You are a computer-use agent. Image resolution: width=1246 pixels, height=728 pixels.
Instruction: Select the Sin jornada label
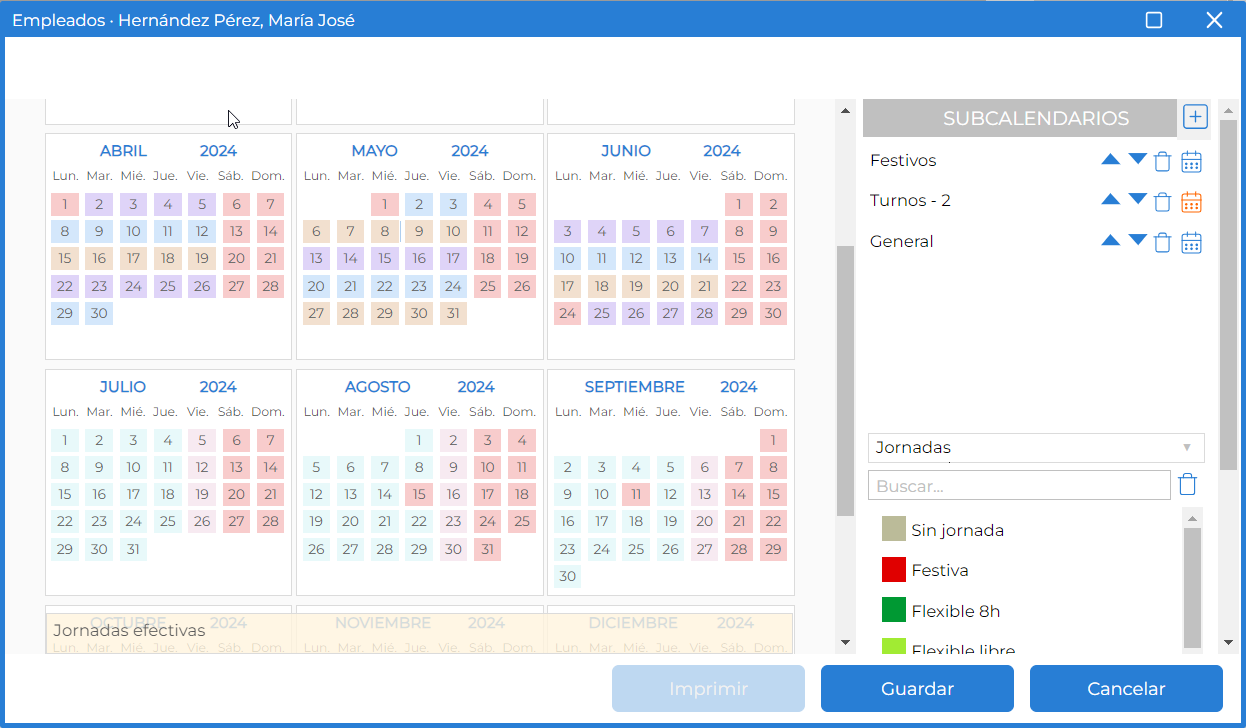click(x=957, y=530)
